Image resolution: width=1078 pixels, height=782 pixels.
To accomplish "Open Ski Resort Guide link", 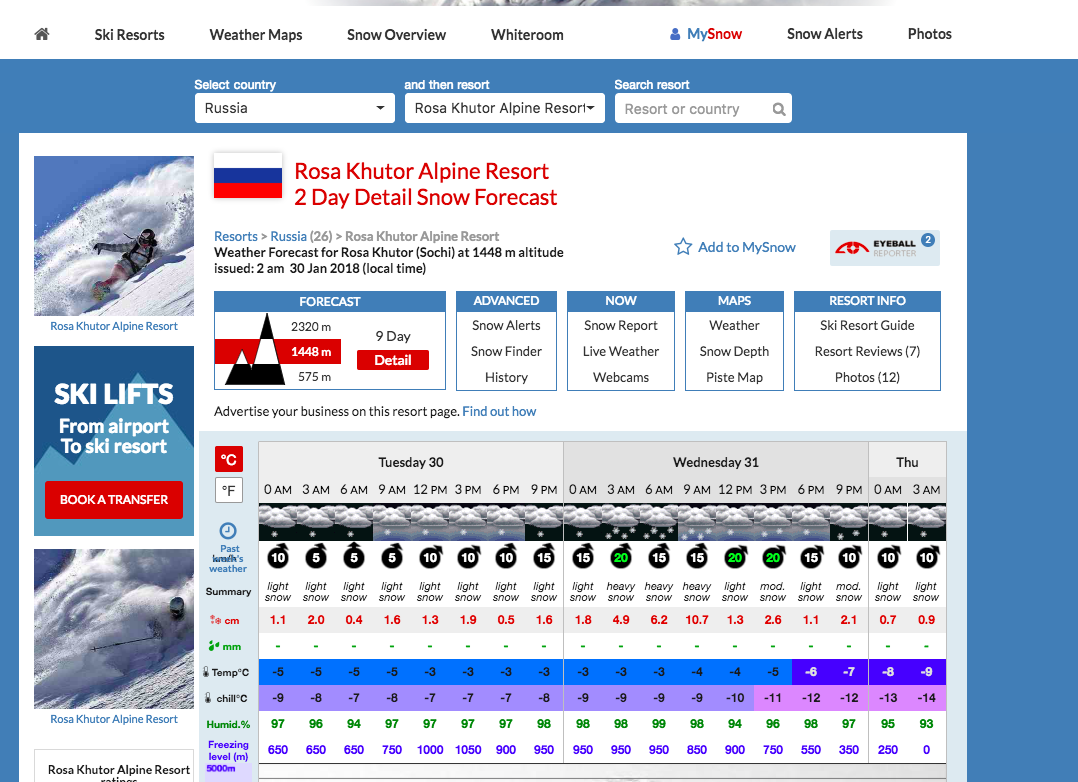I will pos(867,325).
